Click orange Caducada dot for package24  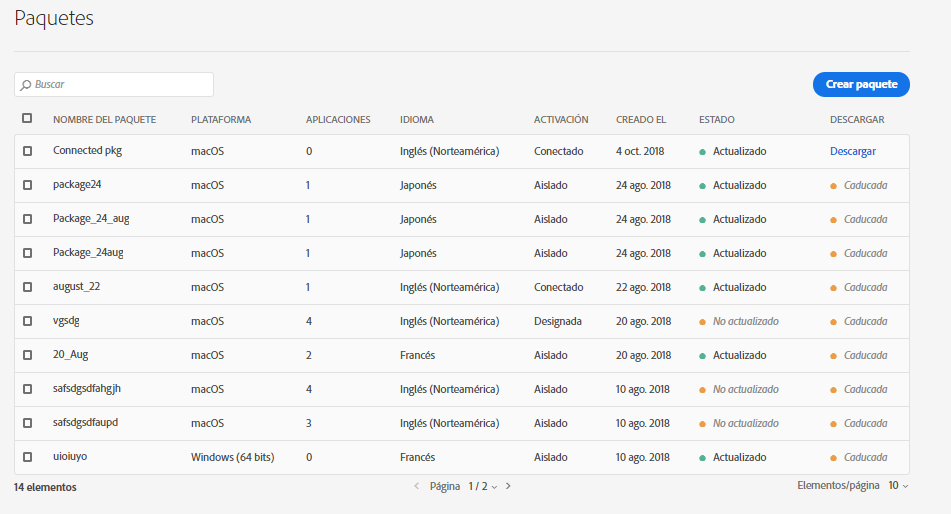(x=834, y=186)
